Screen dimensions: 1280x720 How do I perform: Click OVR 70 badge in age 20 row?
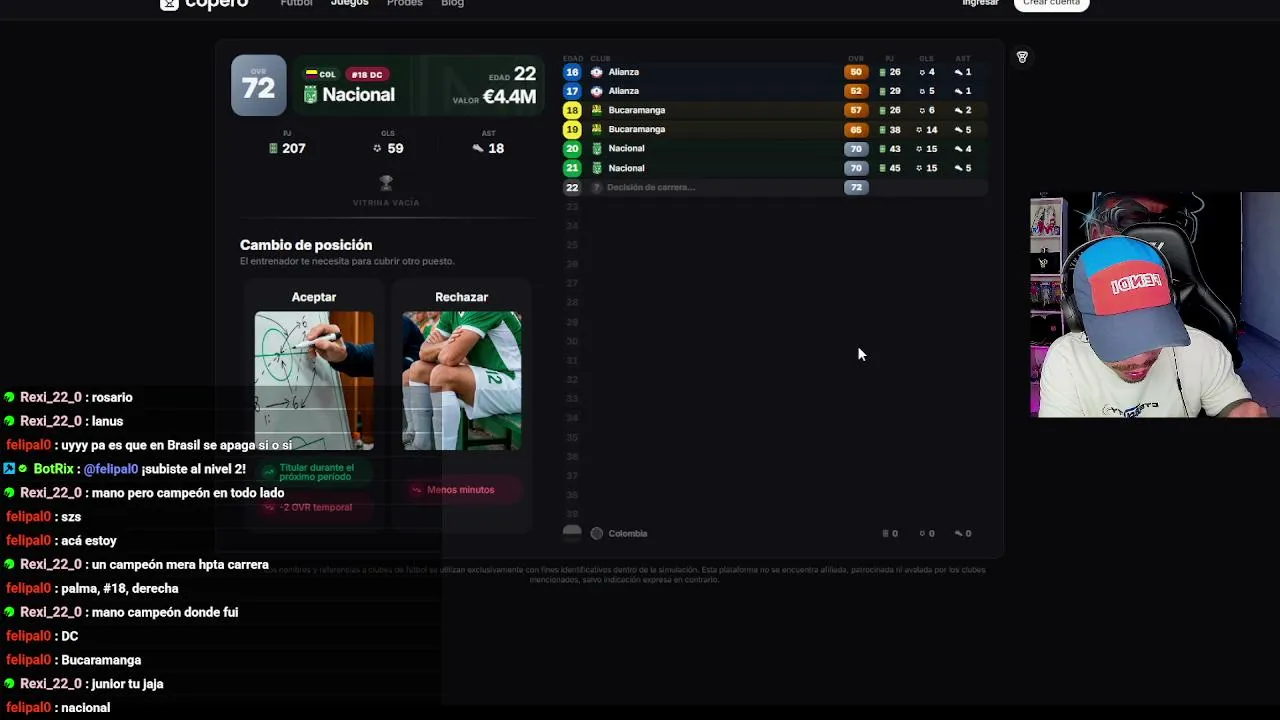pyautogui.click(x=856, y=149)
